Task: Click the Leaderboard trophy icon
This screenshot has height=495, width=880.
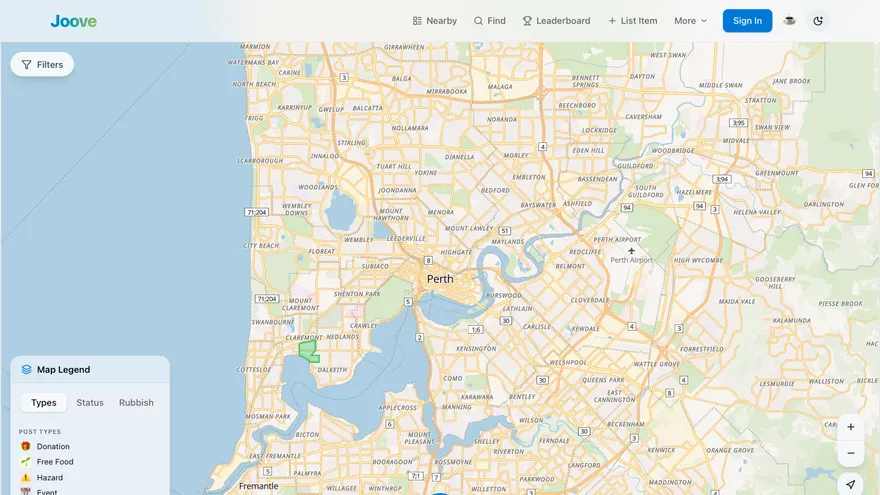Action: [527, 21]
